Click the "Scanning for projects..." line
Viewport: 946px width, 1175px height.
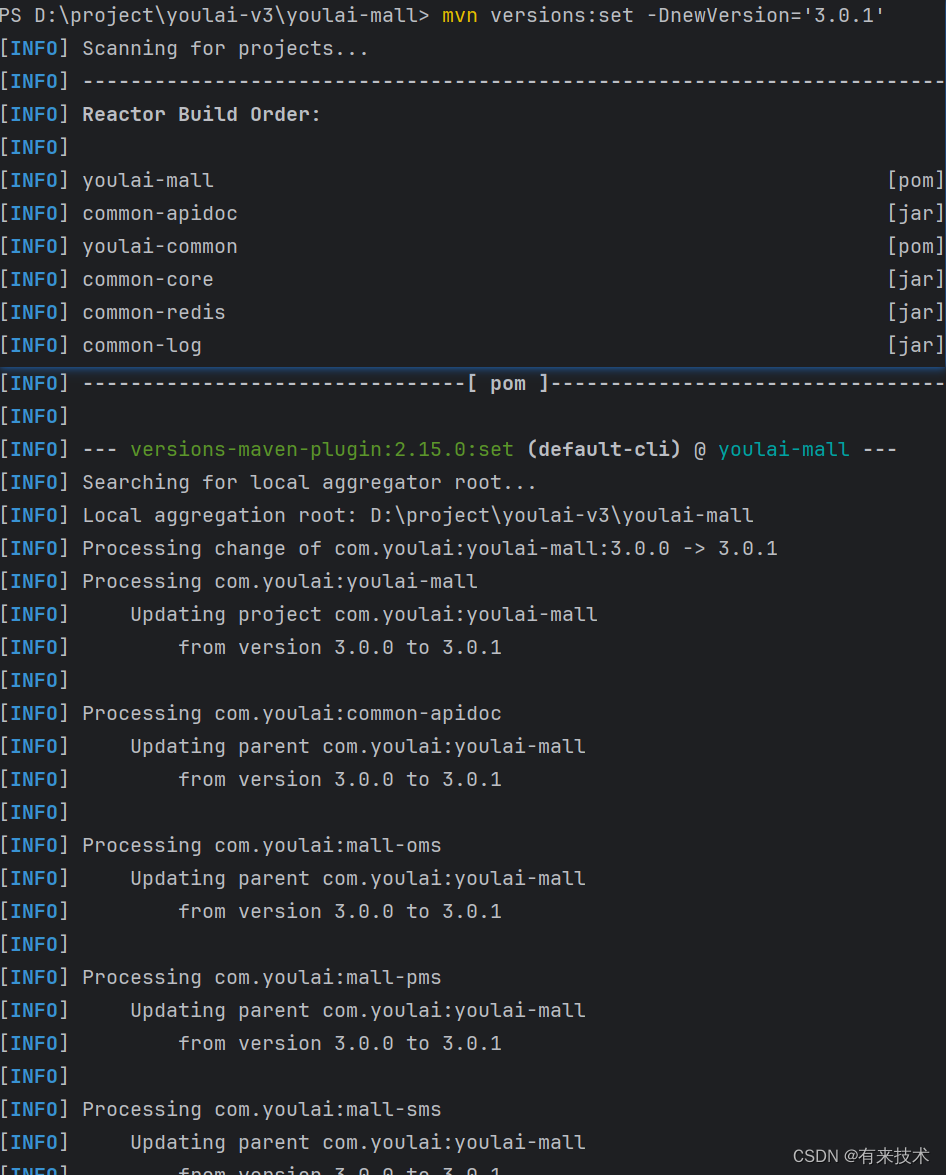[225, 48]
